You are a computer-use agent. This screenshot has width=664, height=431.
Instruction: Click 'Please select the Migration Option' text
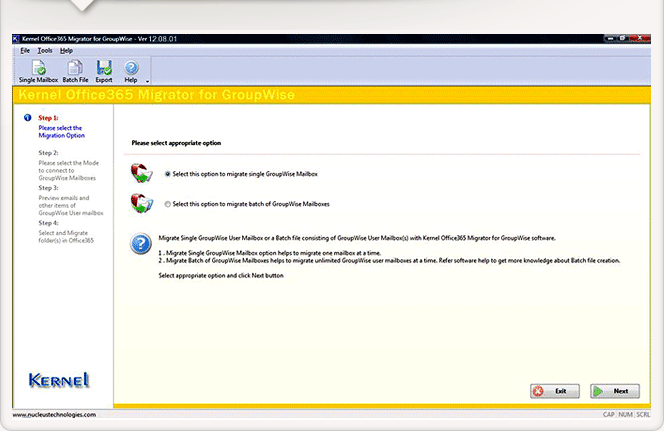point(61,132)
